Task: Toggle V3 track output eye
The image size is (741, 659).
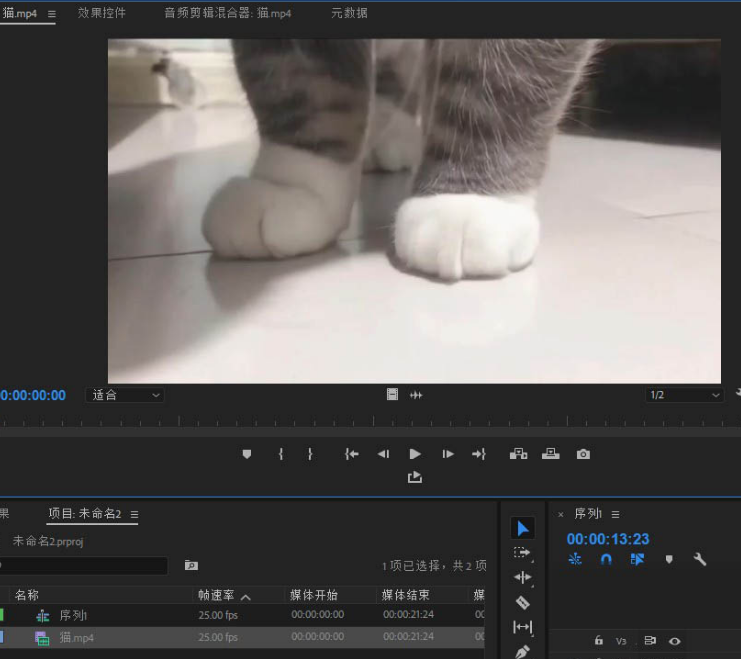Action: point(675,642)
